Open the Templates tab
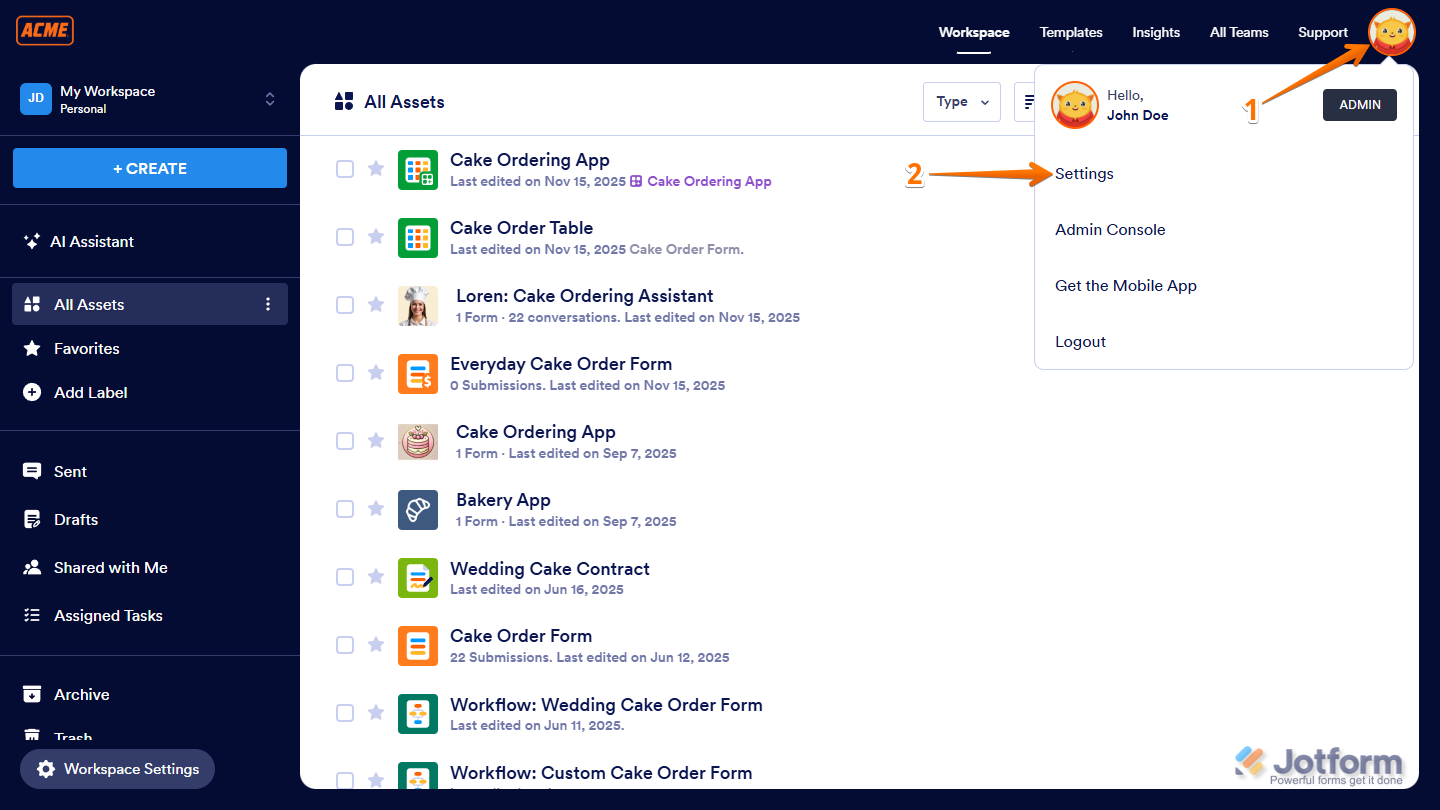Image resolution: width=1440 pixels, height=810 pixels. [x=1071, y=32]
